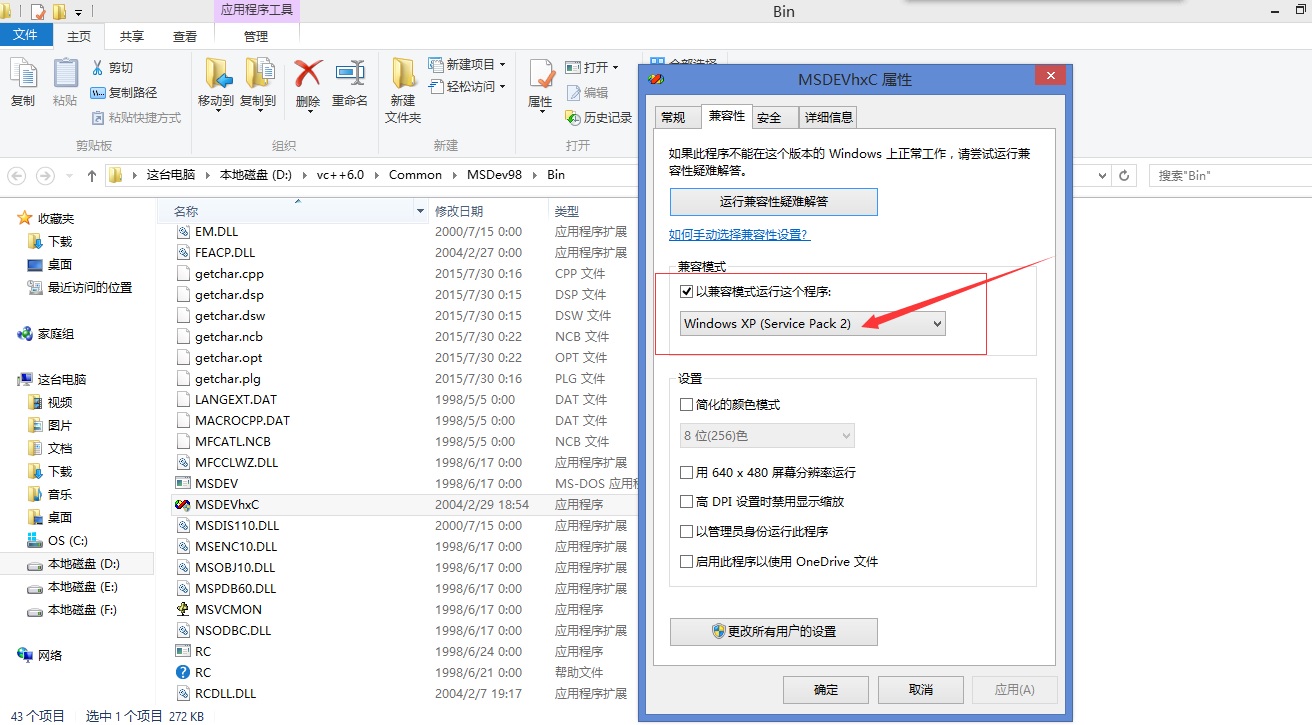Click the Up one level arrow

coord(92,175)
